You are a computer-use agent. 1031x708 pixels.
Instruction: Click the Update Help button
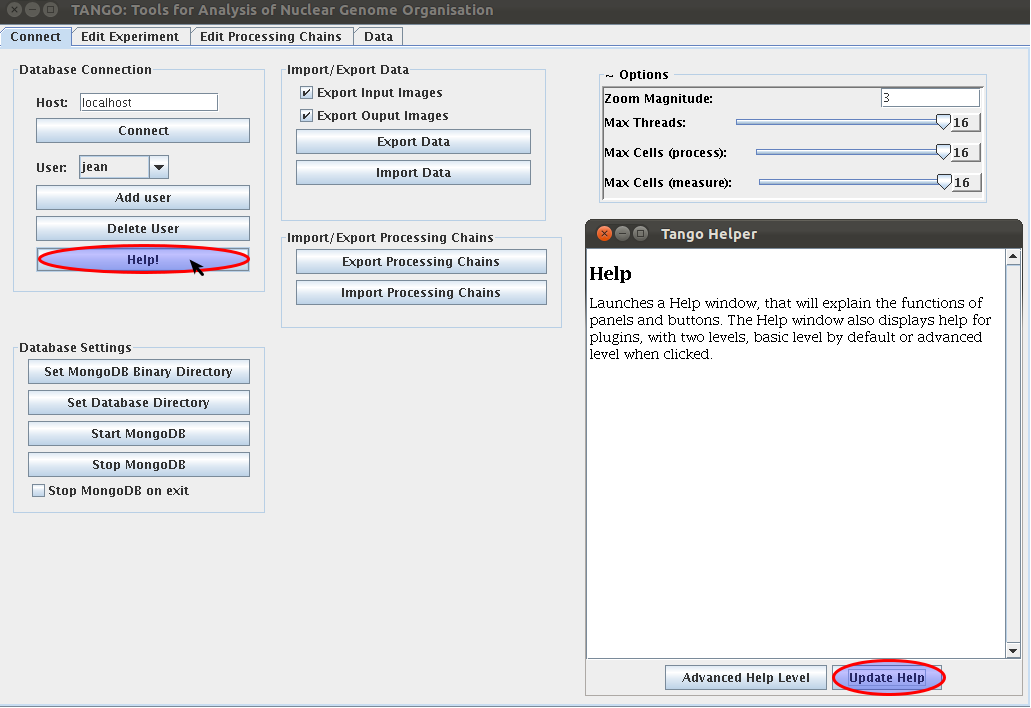click(x=887, y=678)
